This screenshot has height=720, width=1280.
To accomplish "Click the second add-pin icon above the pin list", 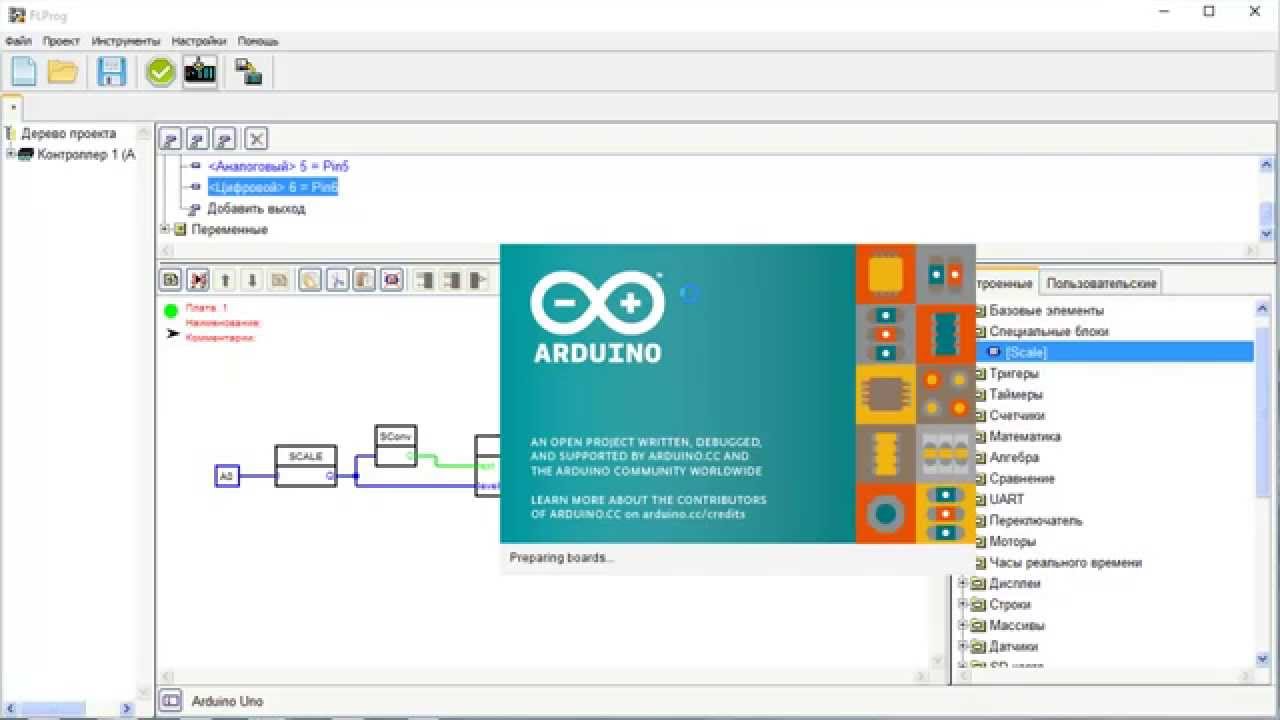I will pos(198,139).
